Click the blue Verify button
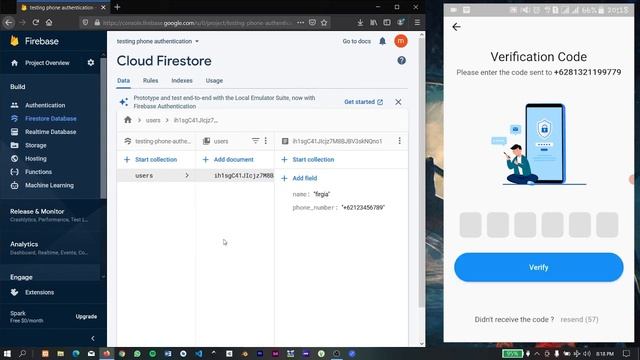Image resolution: width=640 pixels, height=360 pixels. point(538,267)
